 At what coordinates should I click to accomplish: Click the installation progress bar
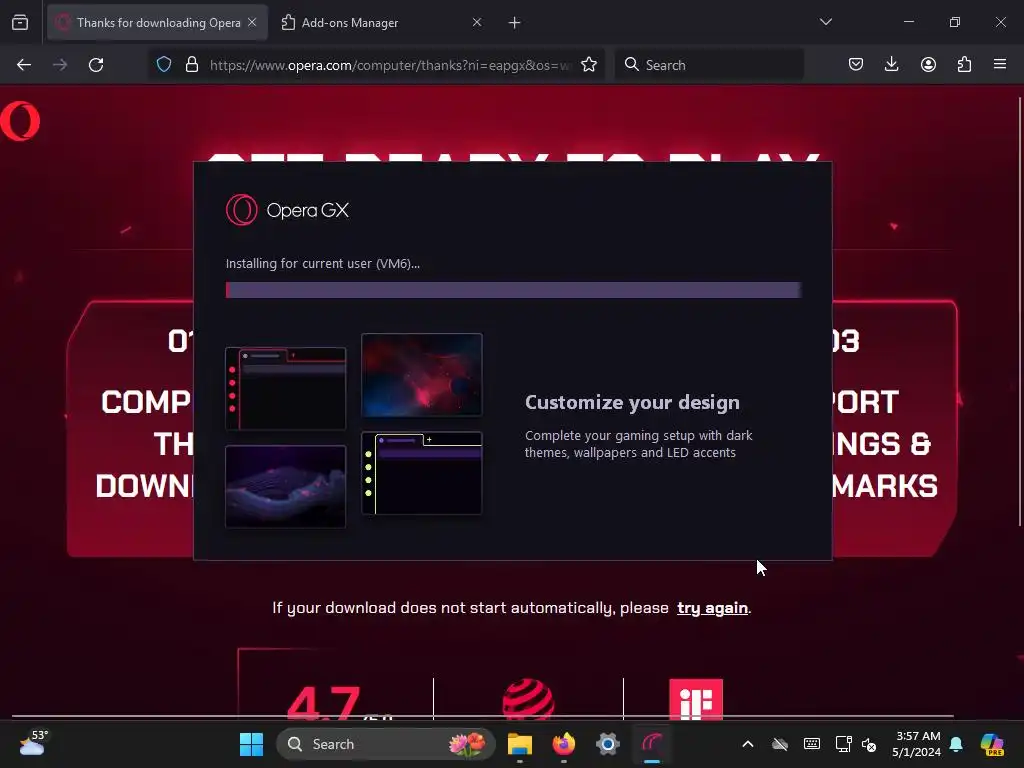pyautogui.click(x=513, y=290)
